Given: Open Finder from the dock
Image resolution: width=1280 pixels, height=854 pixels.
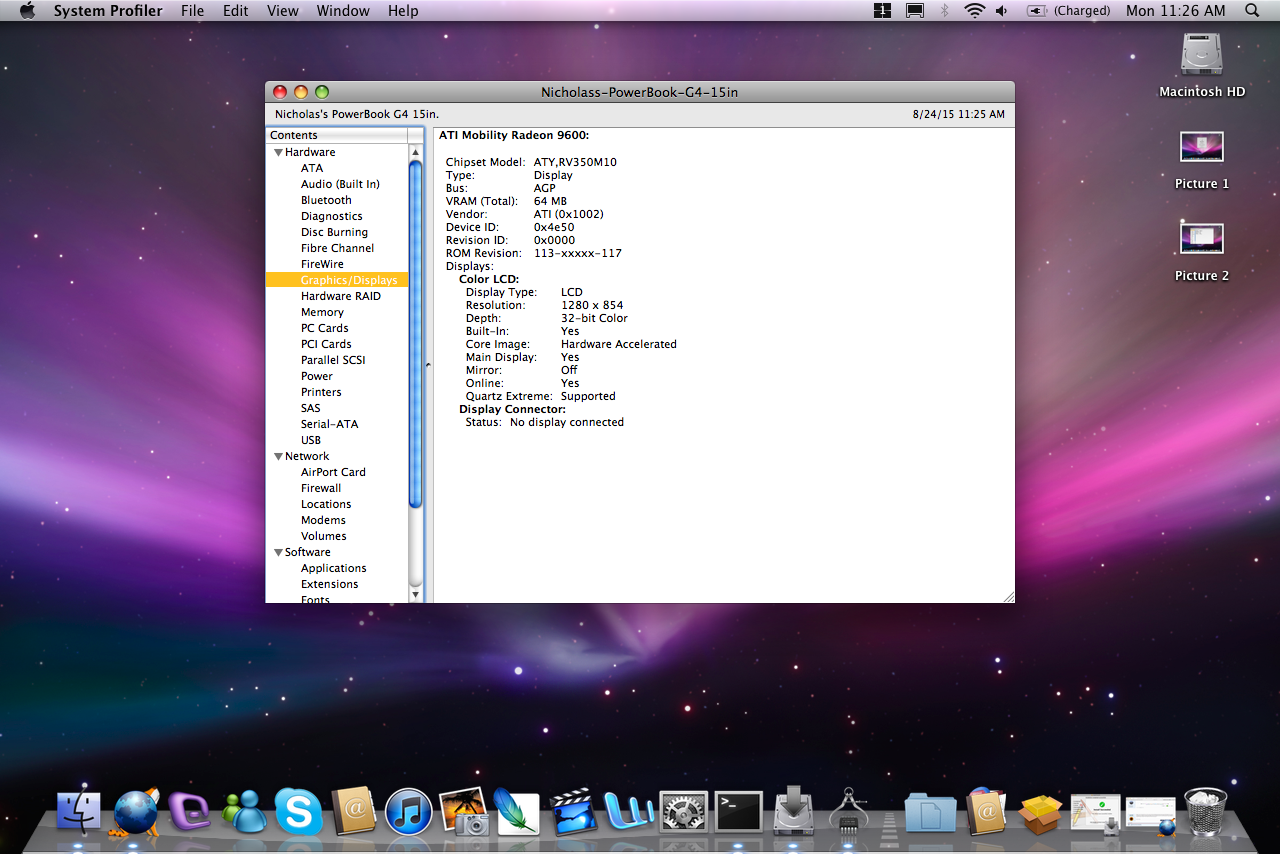Looking at the screenshot, I should [x=79, y=812].
